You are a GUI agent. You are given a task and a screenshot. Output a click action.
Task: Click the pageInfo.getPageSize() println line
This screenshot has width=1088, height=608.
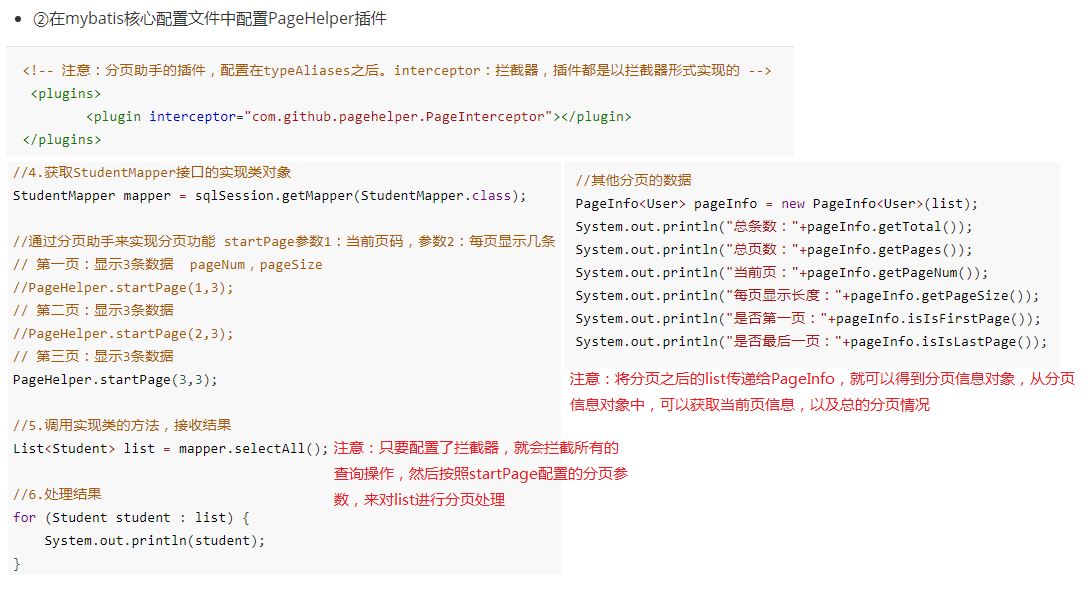point(807,296)
